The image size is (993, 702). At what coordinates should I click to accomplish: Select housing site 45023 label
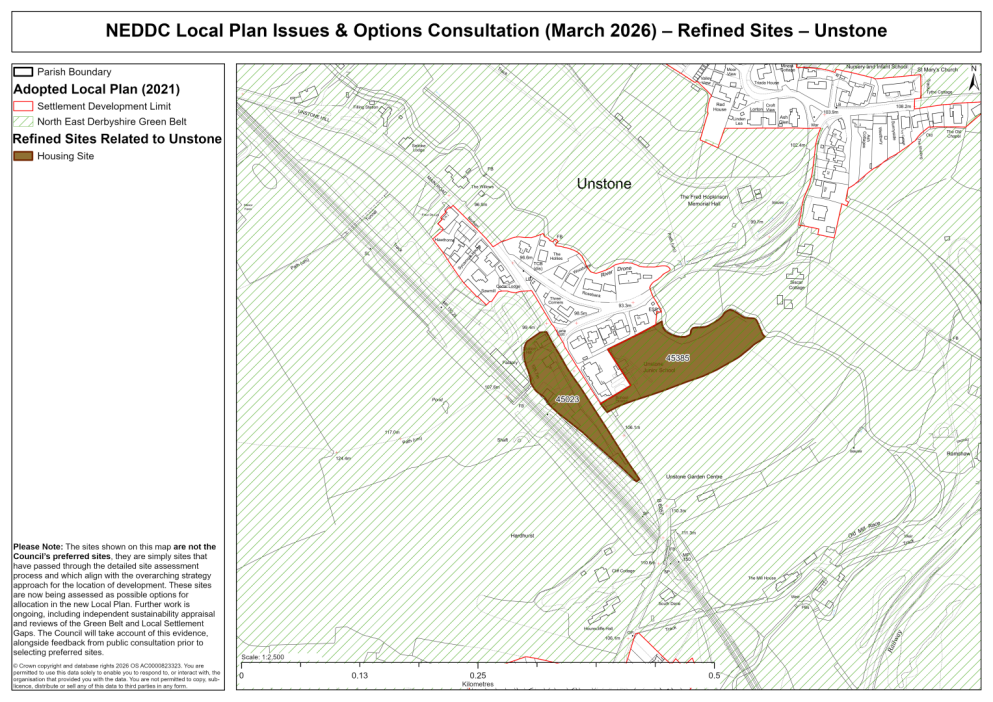tap(565, 399)
